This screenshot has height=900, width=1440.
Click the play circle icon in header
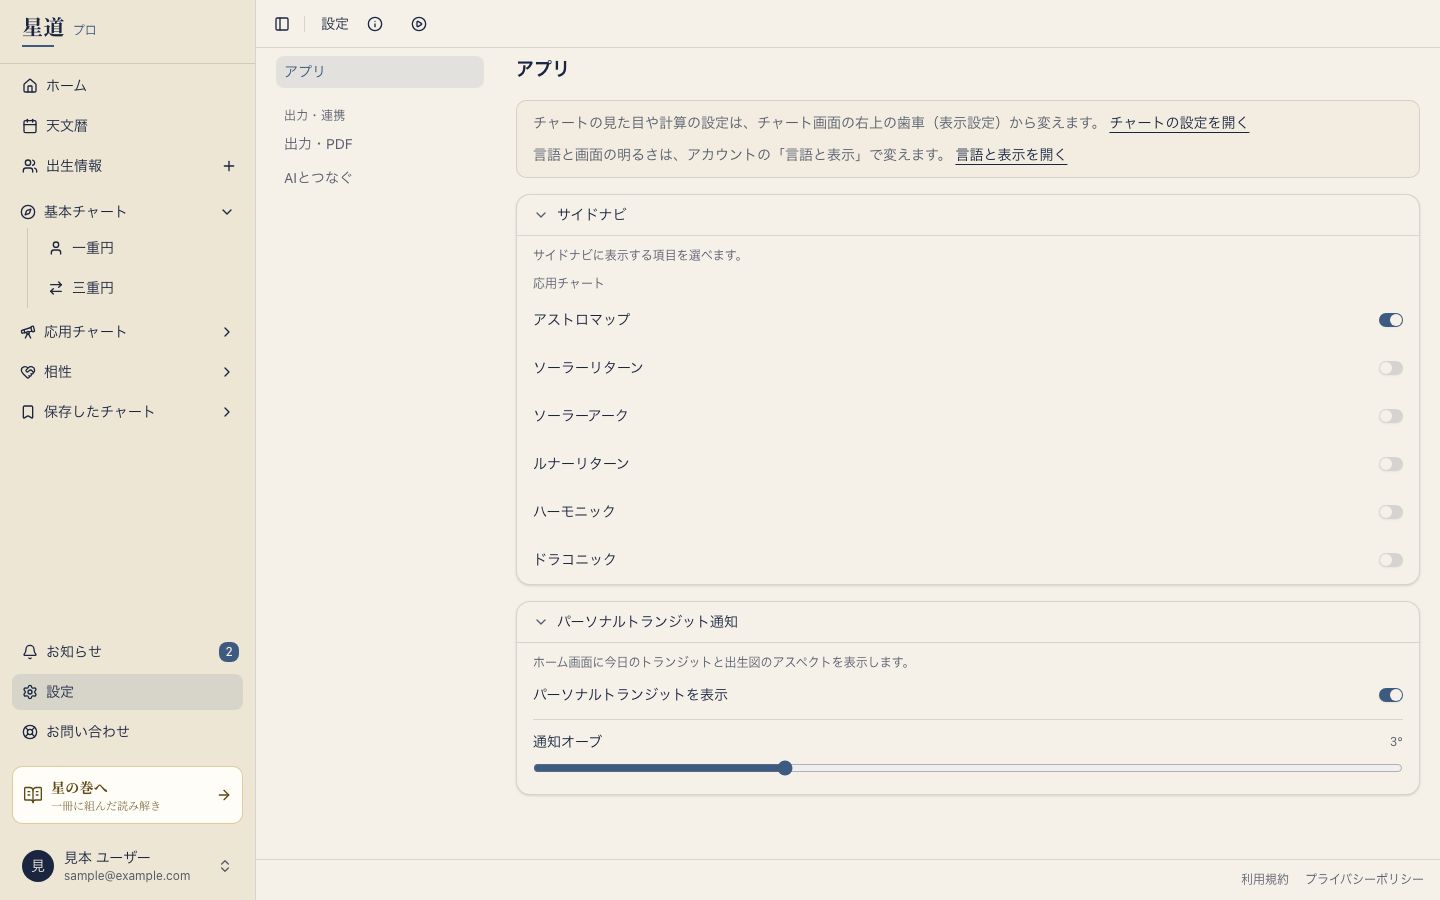pyautogui.click(x=419, y=24)
